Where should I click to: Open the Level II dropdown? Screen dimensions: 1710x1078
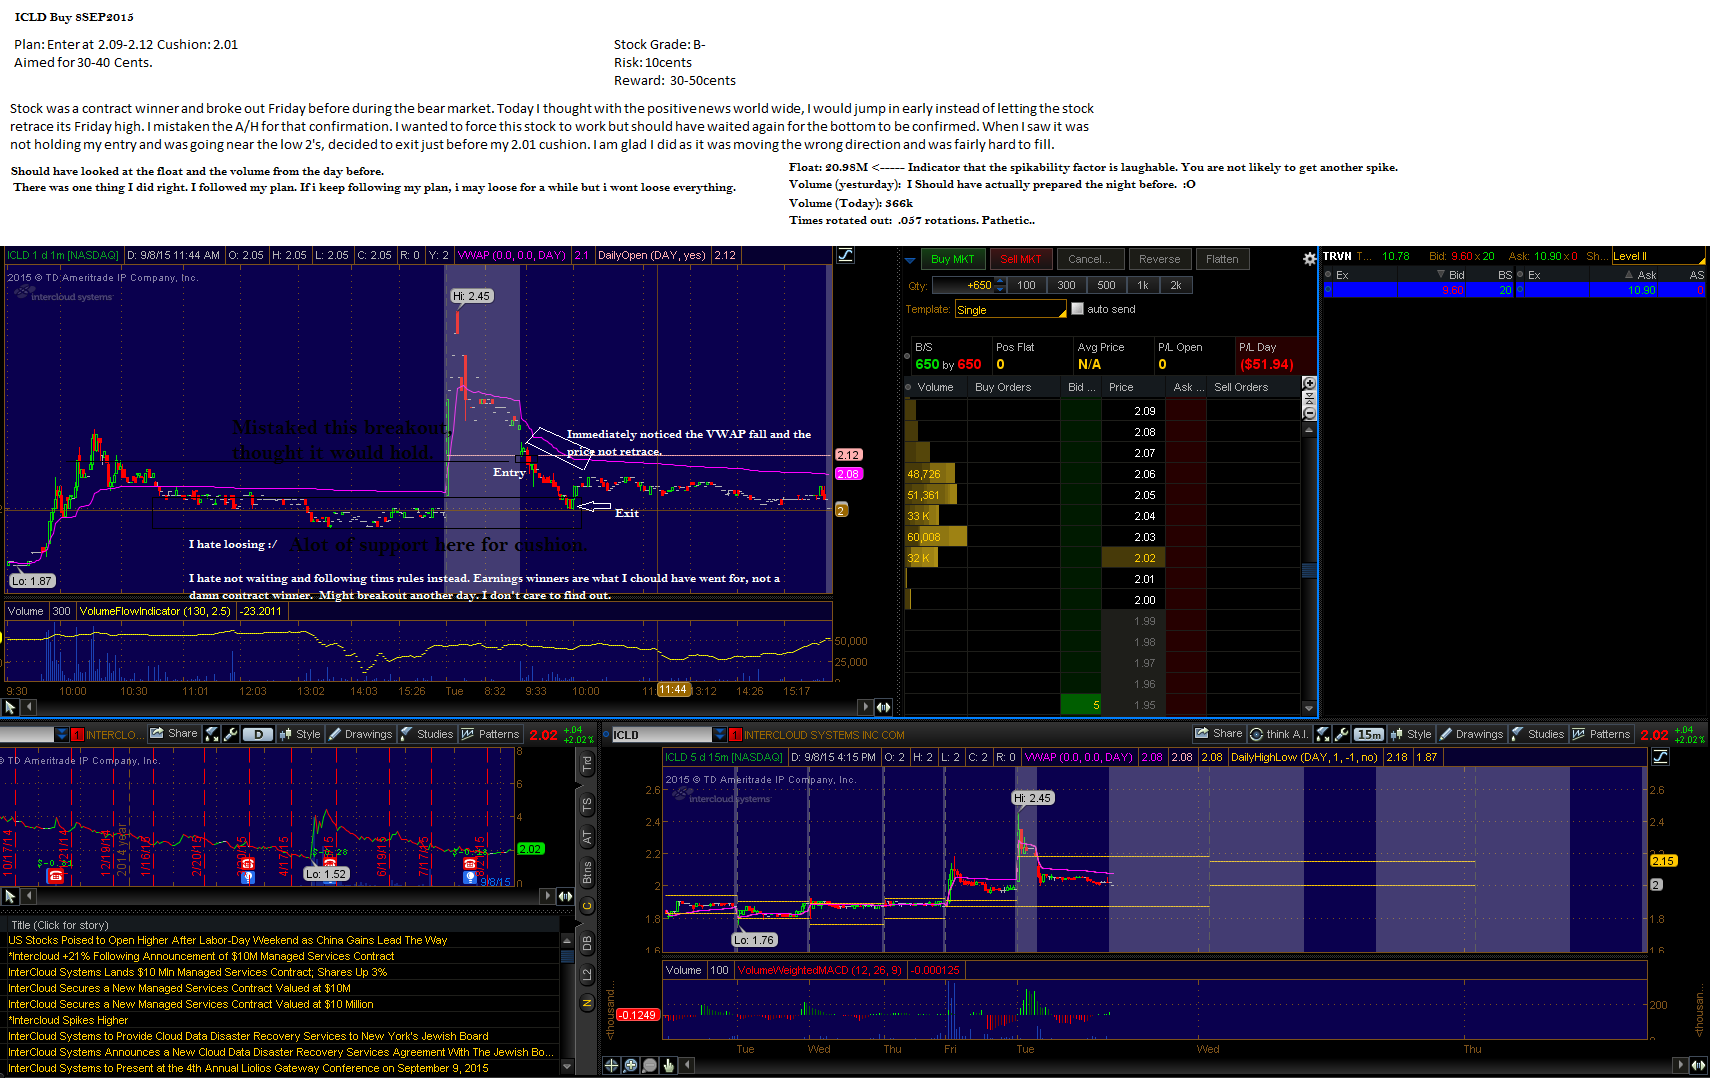tap(1658, 256)
